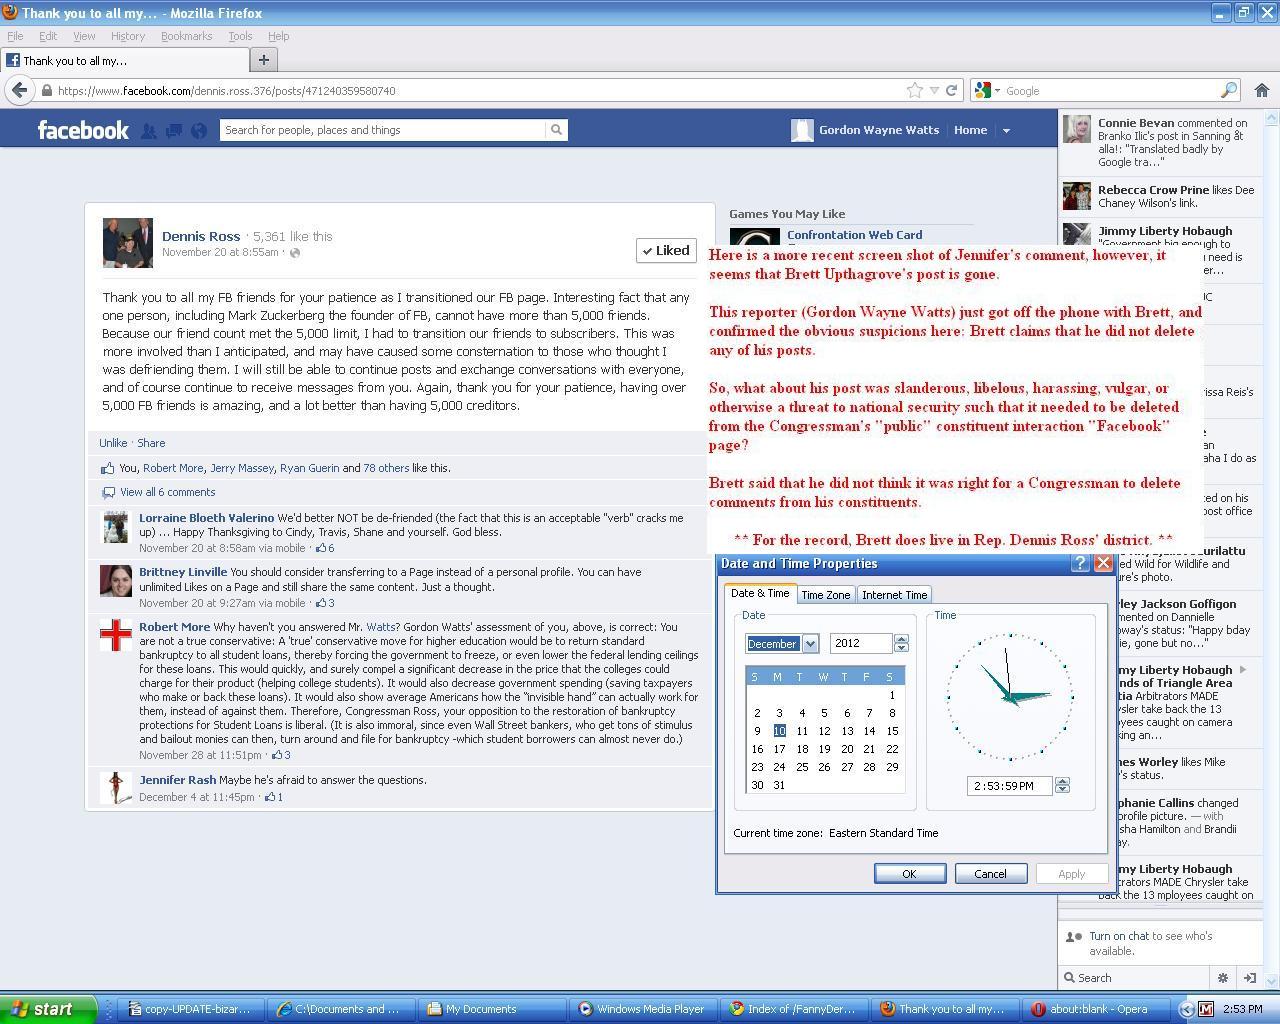Click Cancel in Date and Time dialog
Screen dimensions: 1280x1024
[x=990, y=874]
